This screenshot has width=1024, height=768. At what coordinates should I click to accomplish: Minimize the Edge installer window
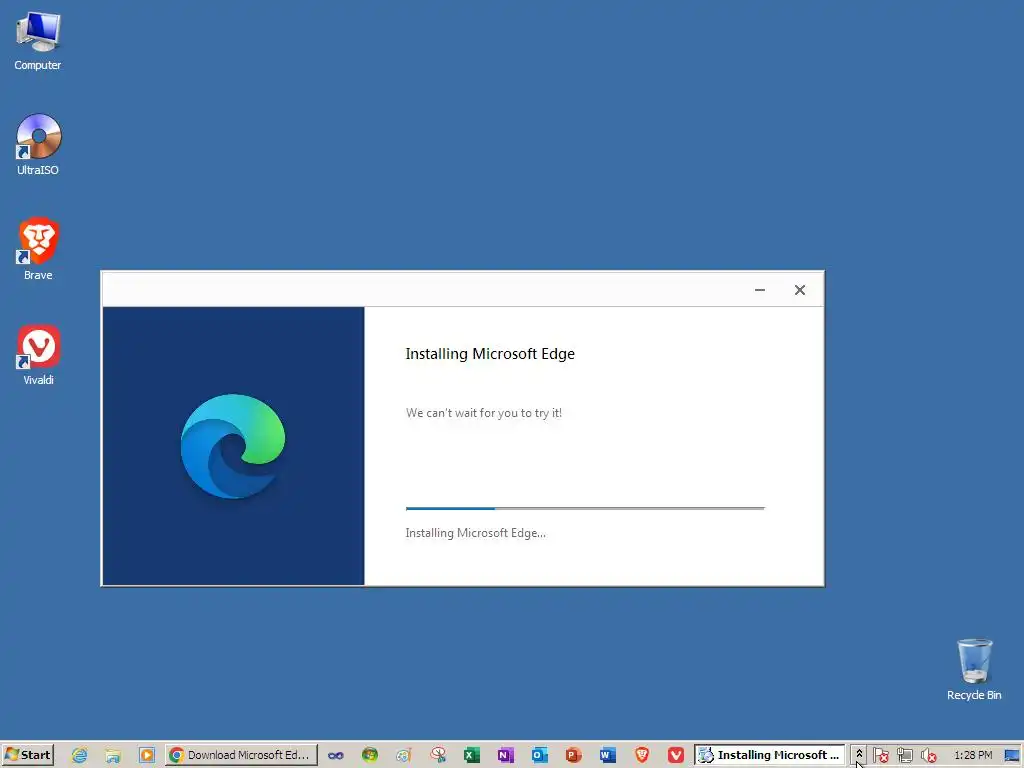pos(760,290)
